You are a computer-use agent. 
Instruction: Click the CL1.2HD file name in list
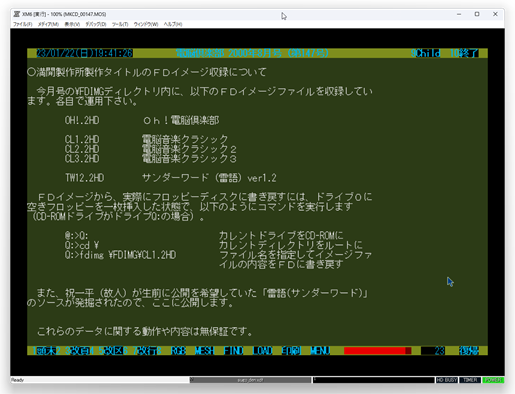pyautogui.click(x=82, y=139)
